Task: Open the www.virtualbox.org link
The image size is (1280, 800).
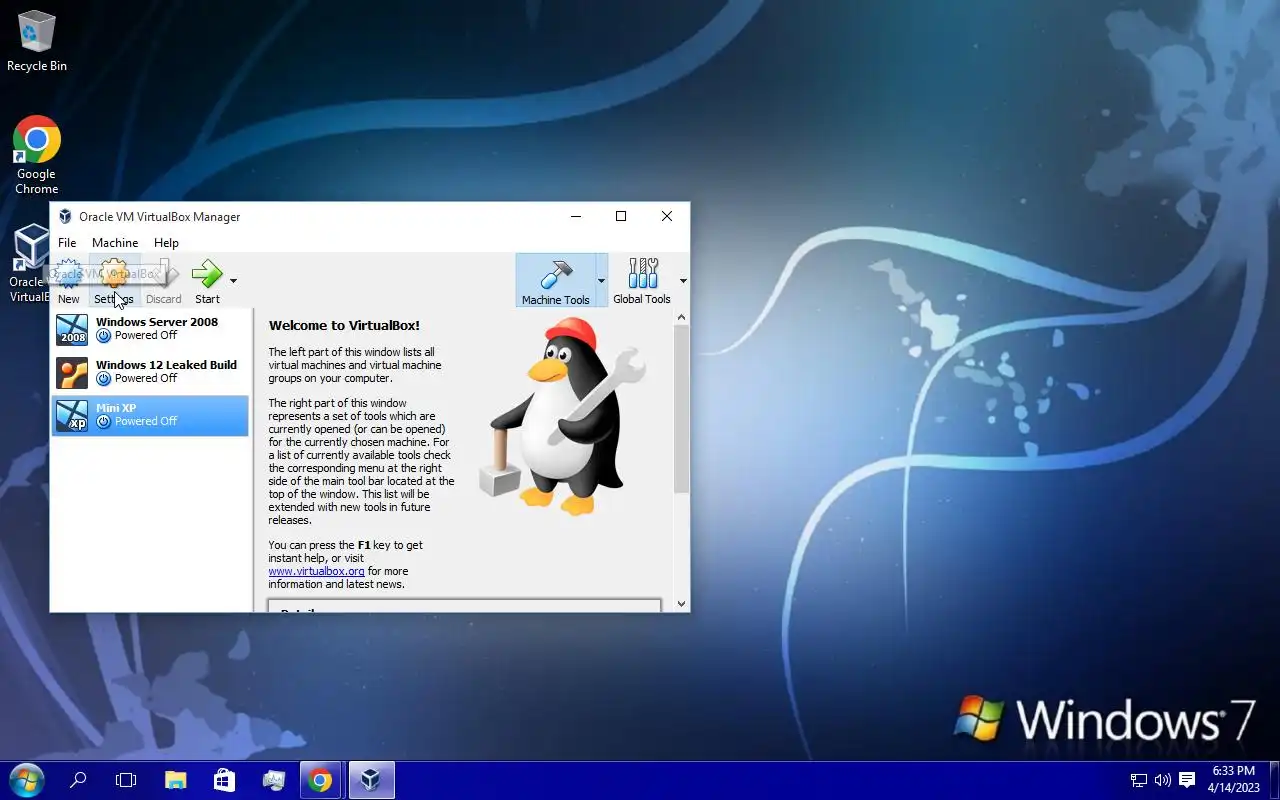Action: [316, 571]
